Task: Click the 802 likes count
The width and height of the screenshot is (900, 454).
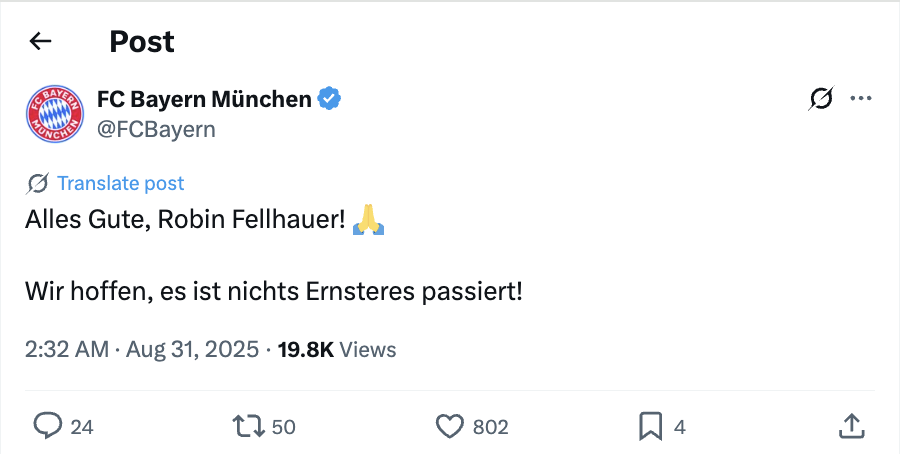Action: click(x=491, y=427)
